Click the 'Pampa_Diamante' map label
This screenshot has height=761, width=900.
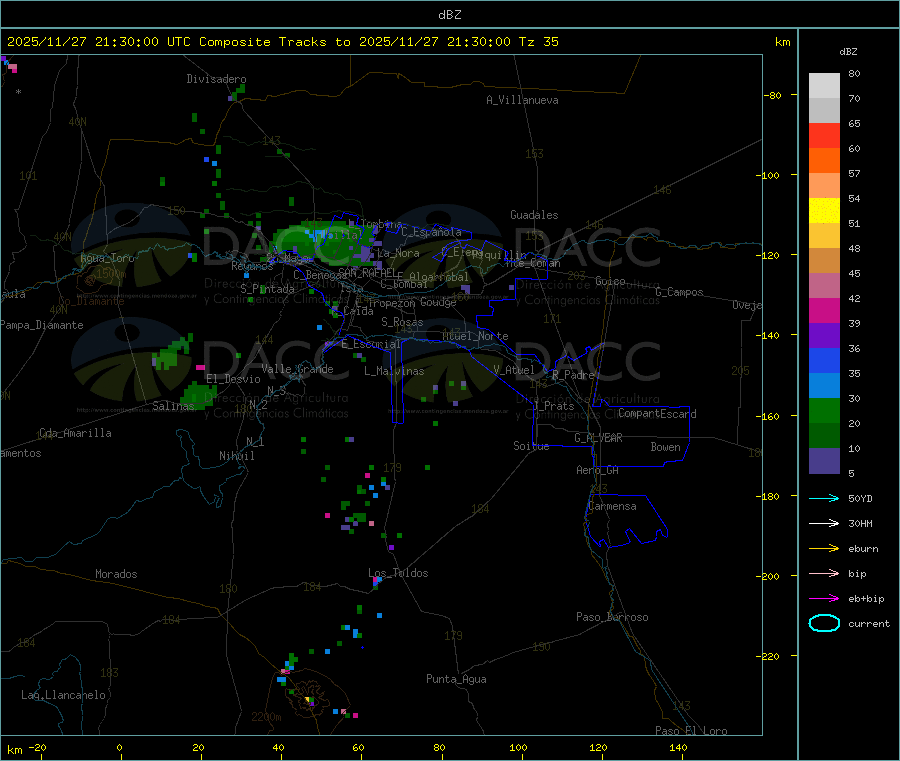[x=42, y=325]
